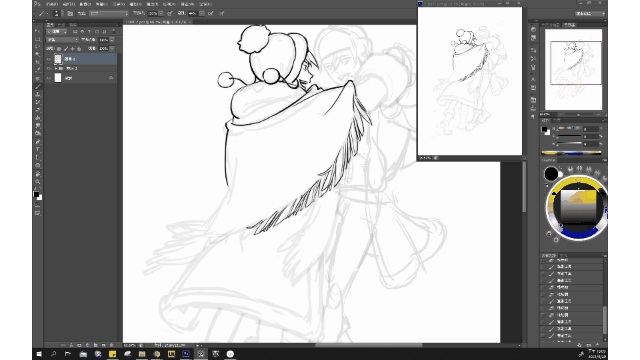Click lock position icon in Layers

tap(73, 49)
